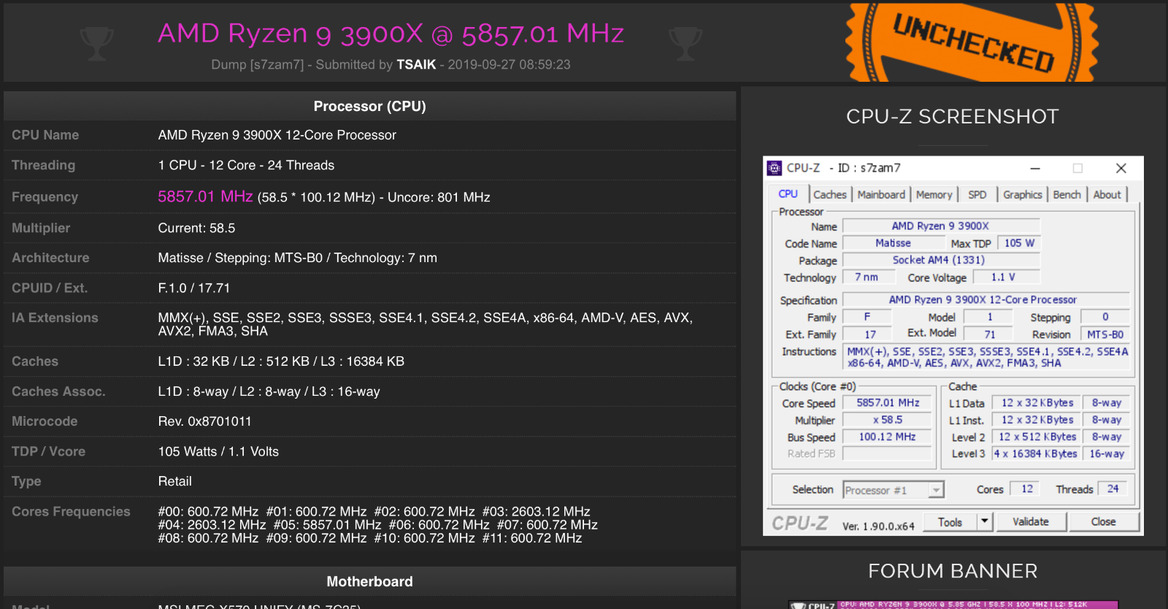
Task: Switch to the CPU tab in CPU-Z
Action: (x=788, y=194)
